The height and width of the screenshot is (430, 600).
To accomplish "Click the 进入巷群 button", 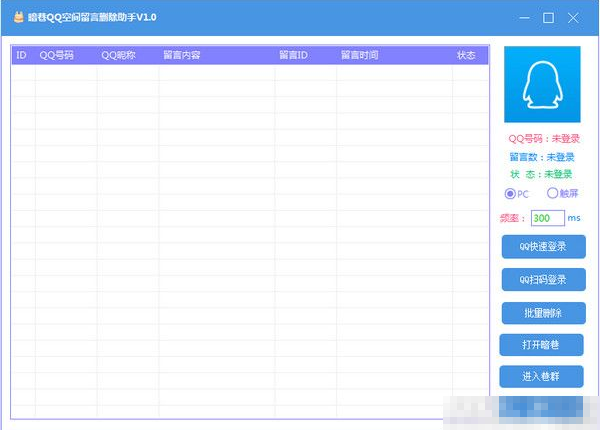I will click(x=541, y=377).
